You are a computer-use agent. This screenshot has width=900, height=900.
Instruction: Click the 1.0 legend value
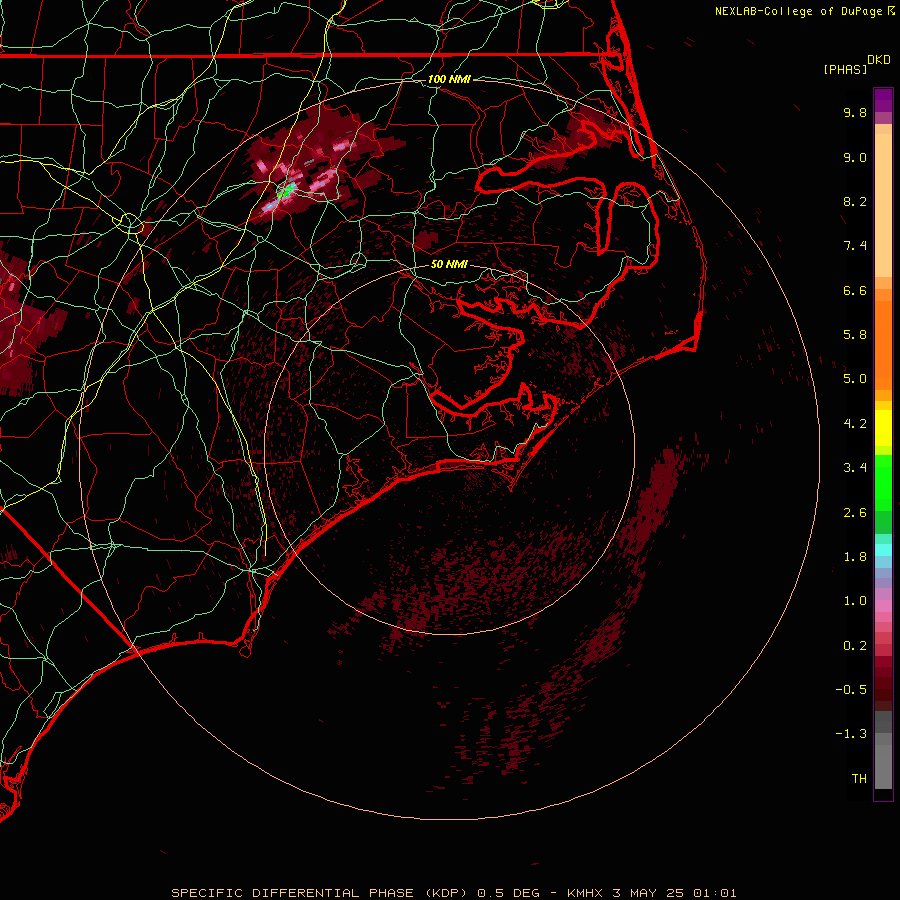point(855,601)
